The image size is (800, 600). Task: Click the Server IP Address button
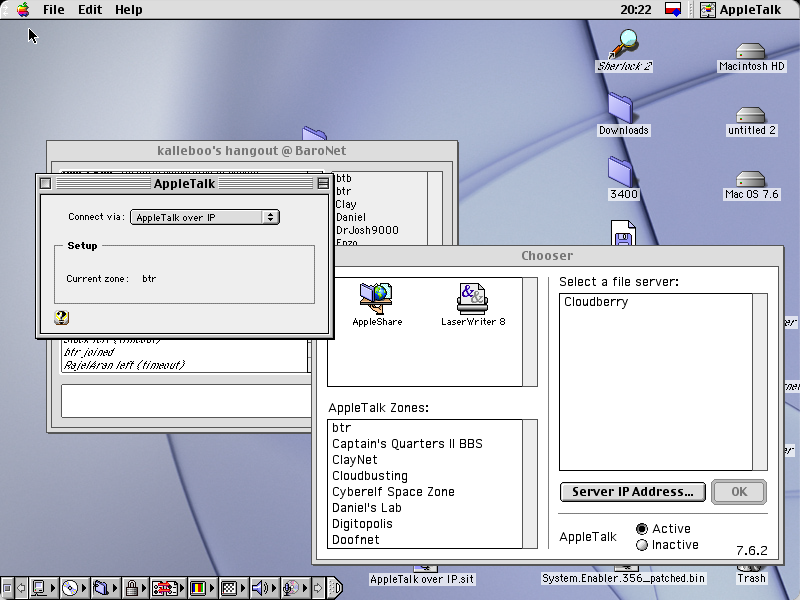click(633, 492)
